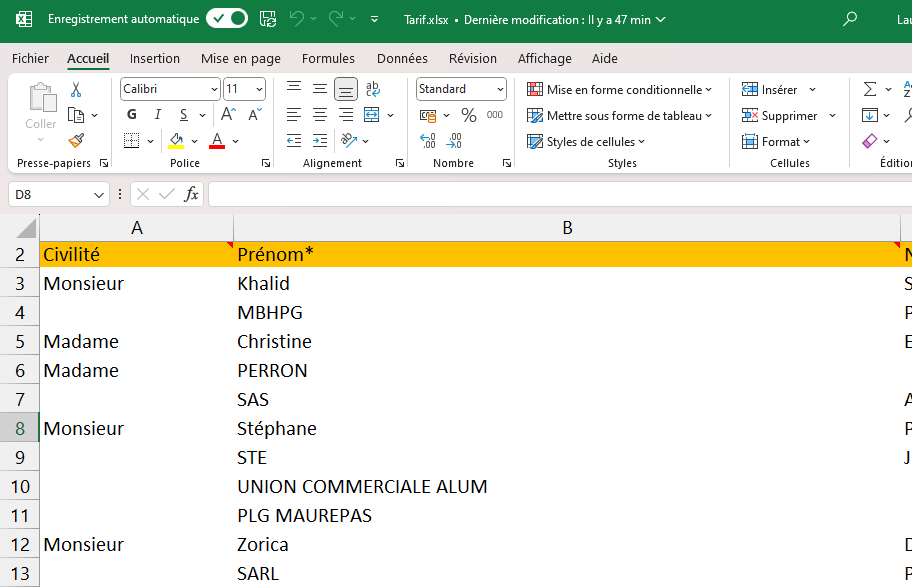
Task: Click the thousands separator 000 icon
Action: coord(495,115)
